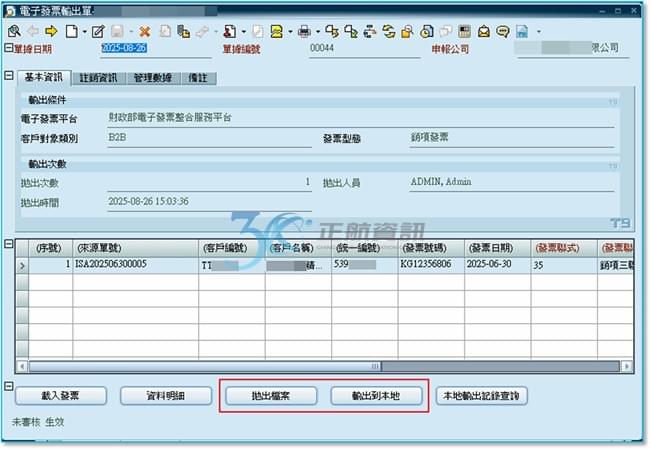Click the yellow hourglass-shaped toolbar icon

coord(276,31)
